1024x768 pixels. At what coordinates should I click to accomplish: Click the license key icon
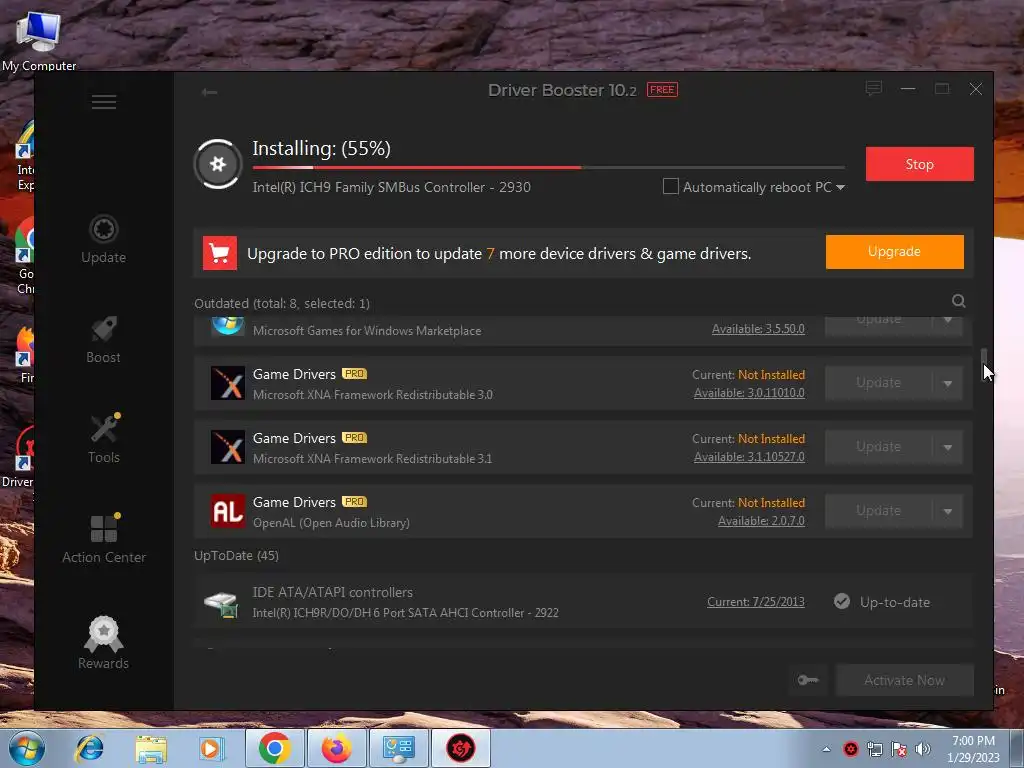click(x=808, y=680)
